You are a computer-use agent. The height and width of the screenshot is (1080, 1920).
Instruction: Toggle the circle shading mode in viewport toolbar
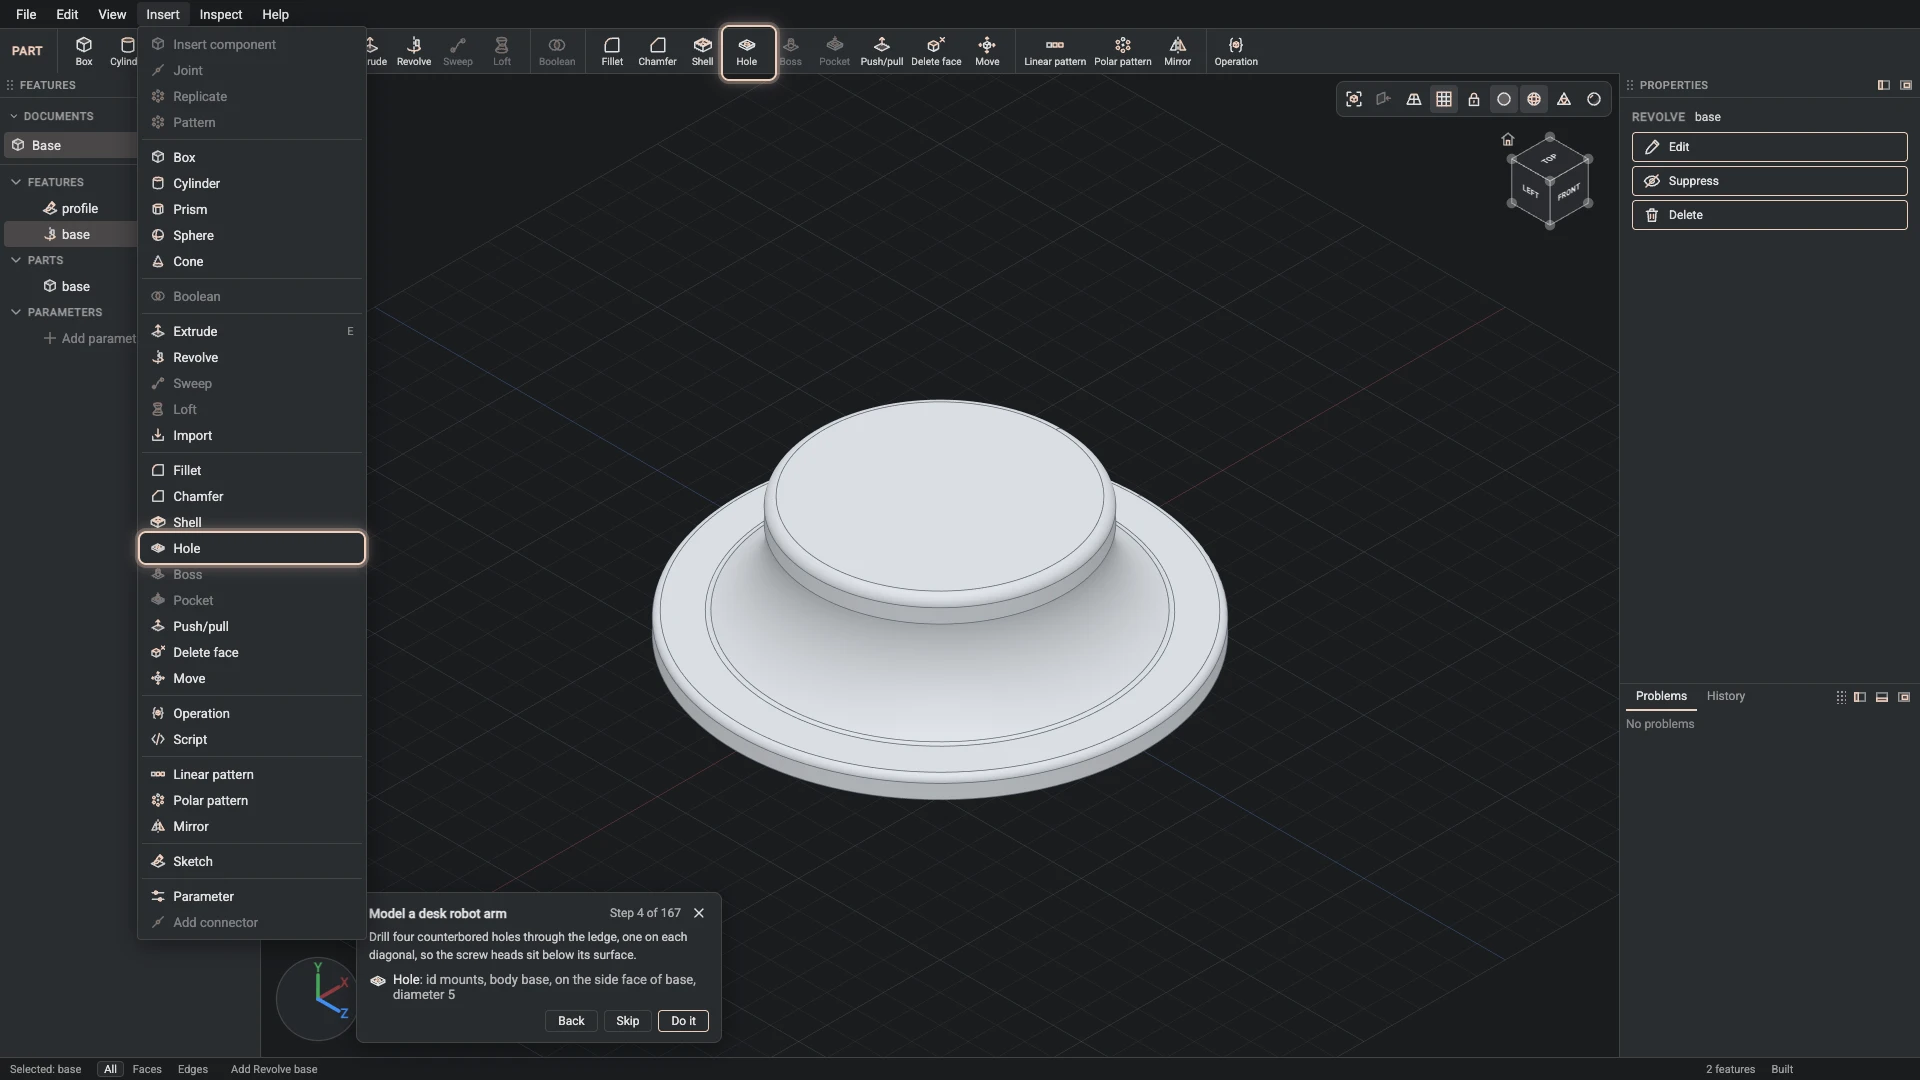click(1504, 99)
